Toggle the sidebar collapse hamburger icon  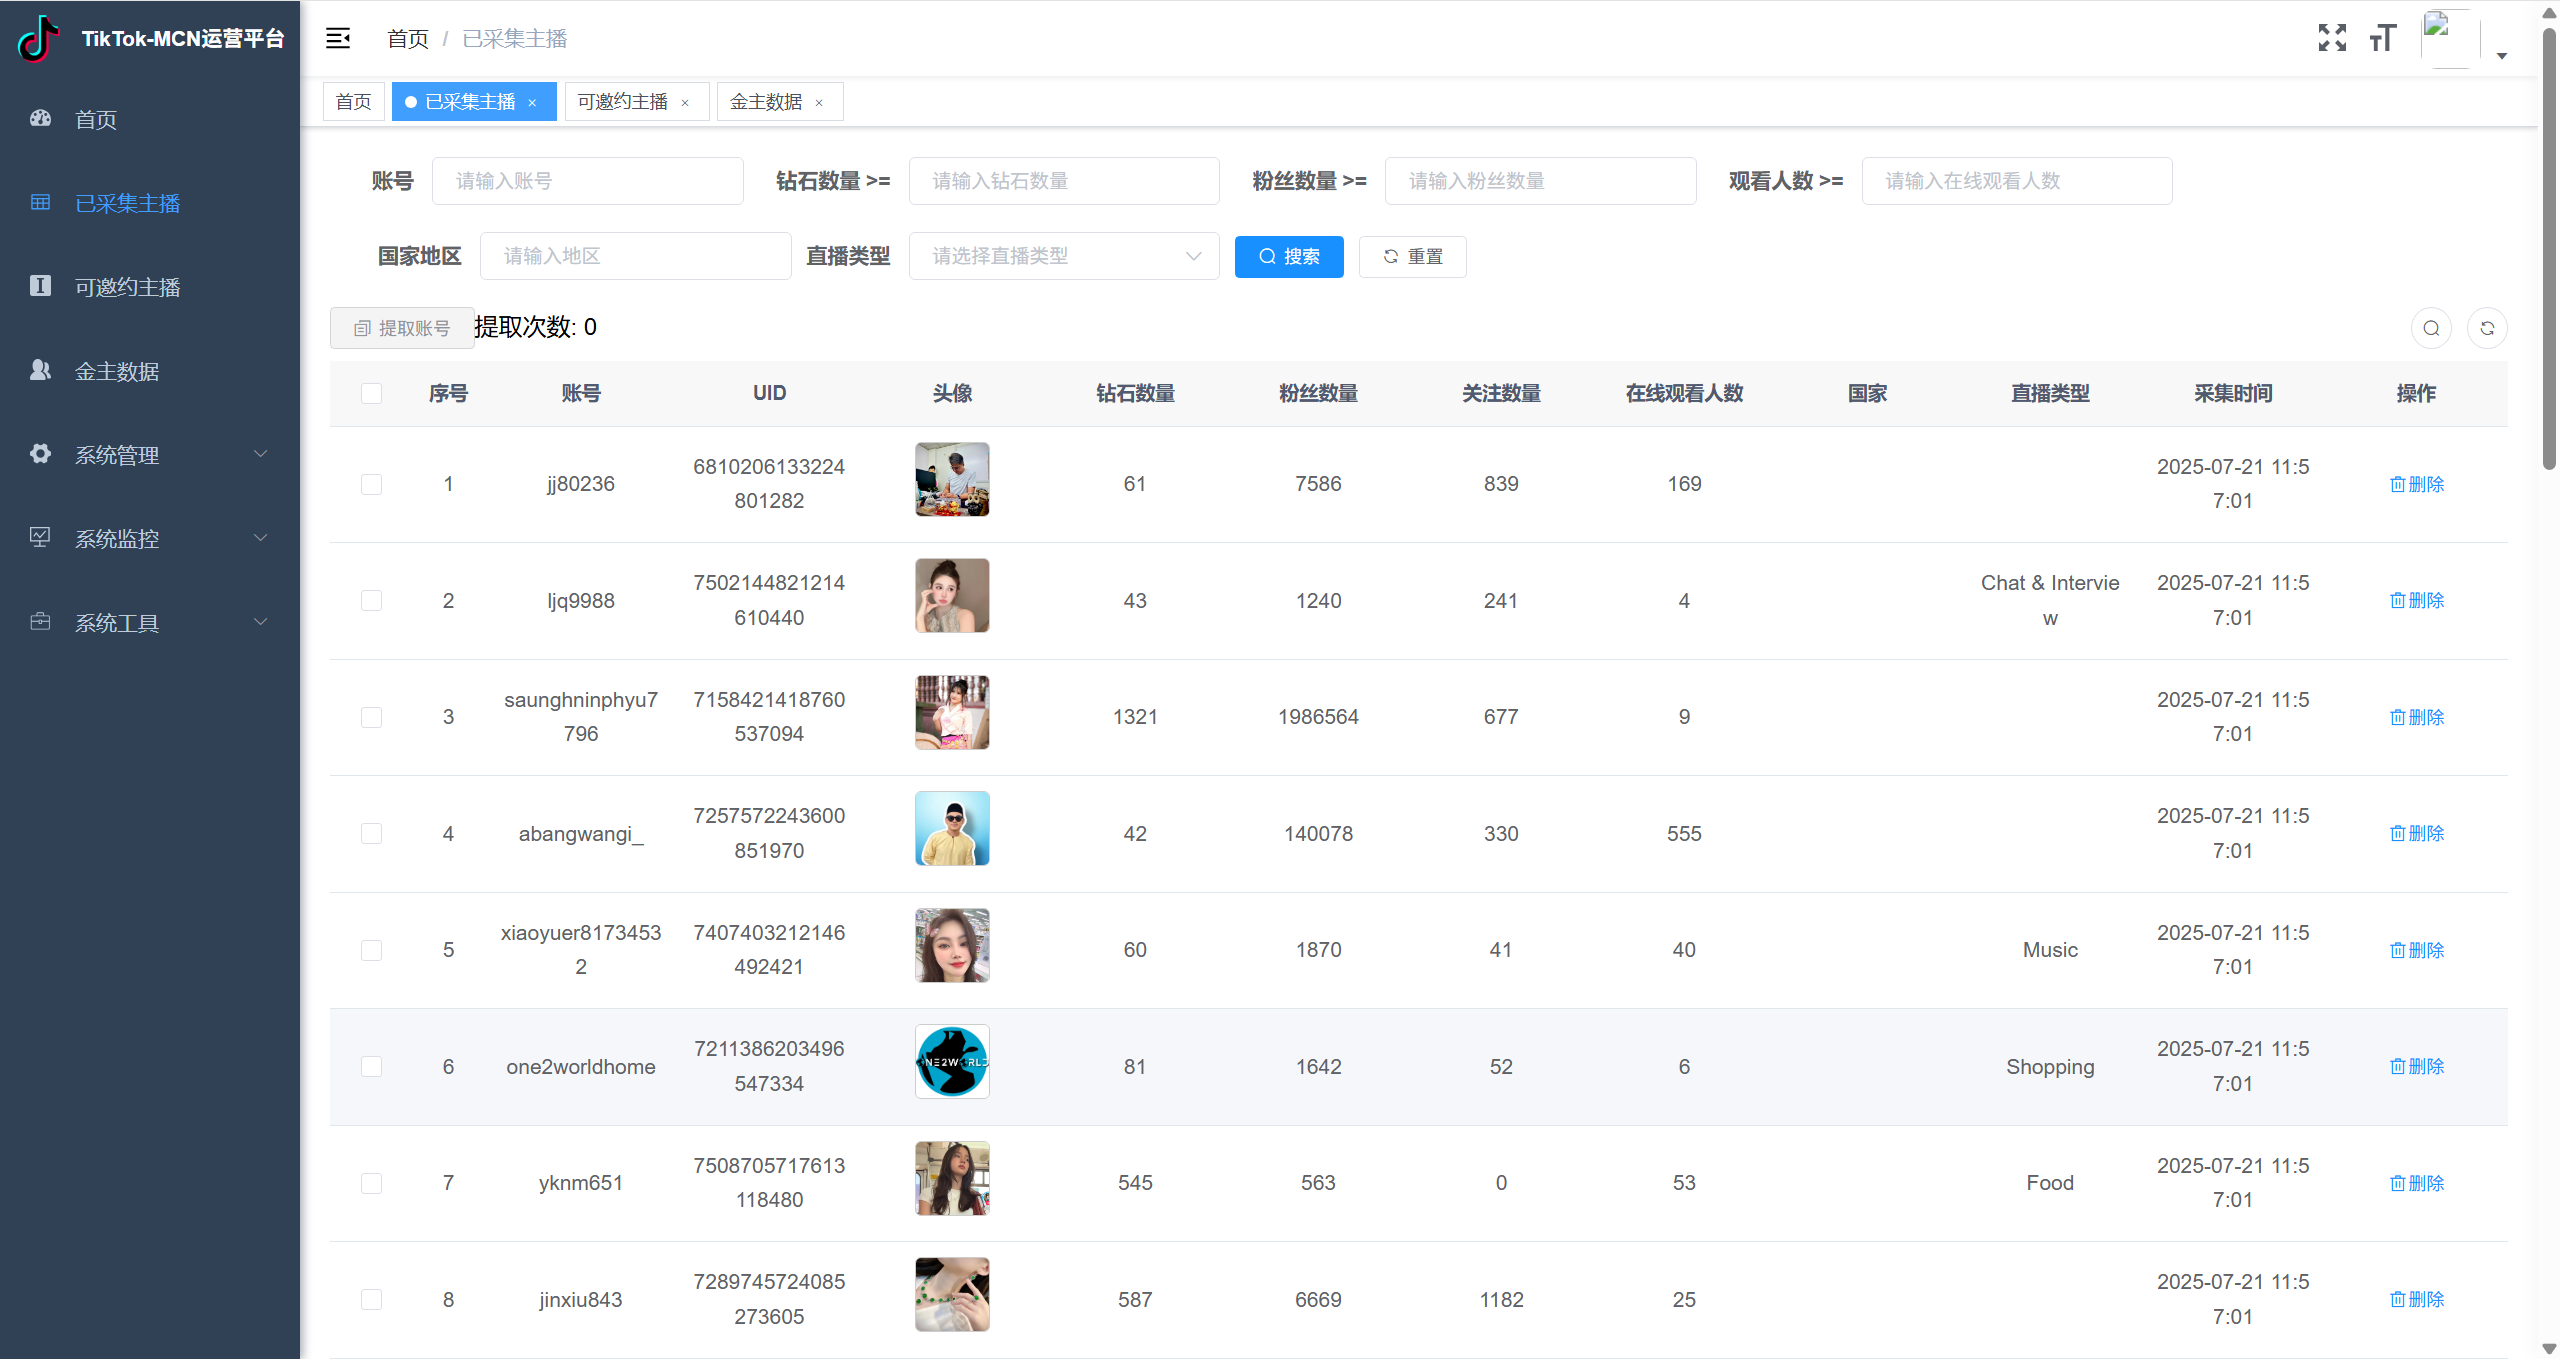338,38
